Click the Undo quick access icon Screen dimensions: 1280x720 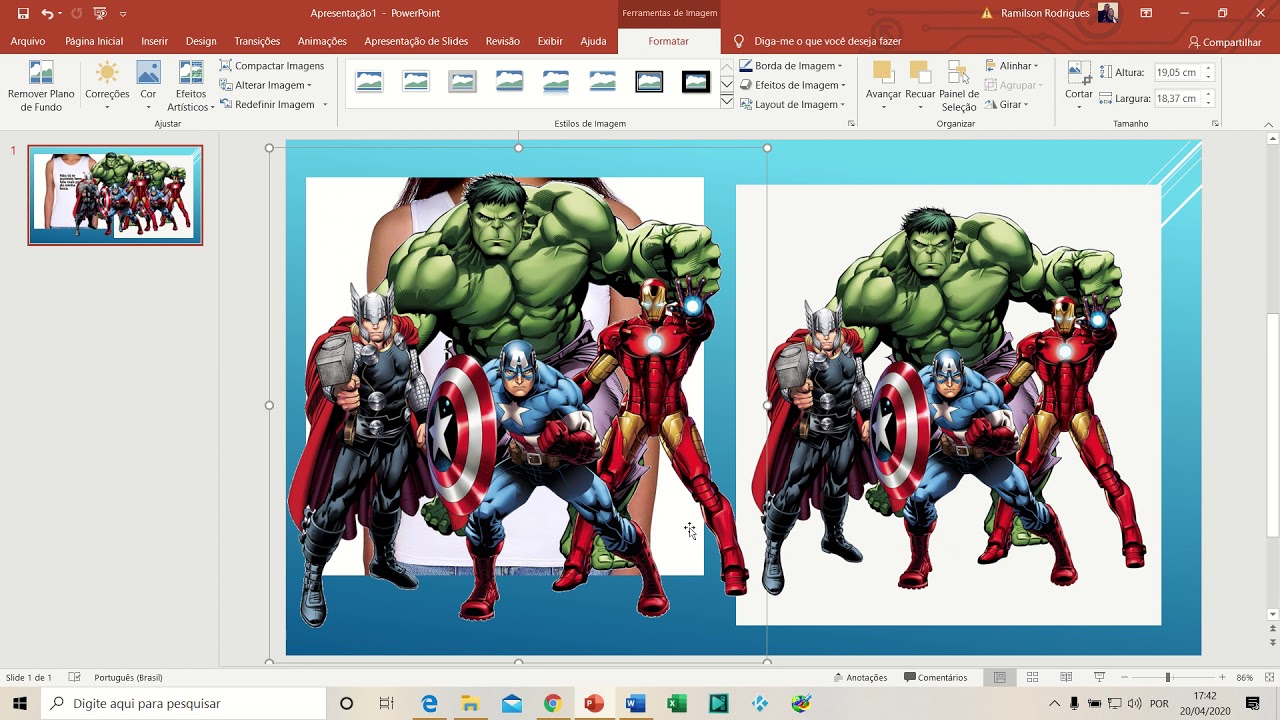coord(47,13)
